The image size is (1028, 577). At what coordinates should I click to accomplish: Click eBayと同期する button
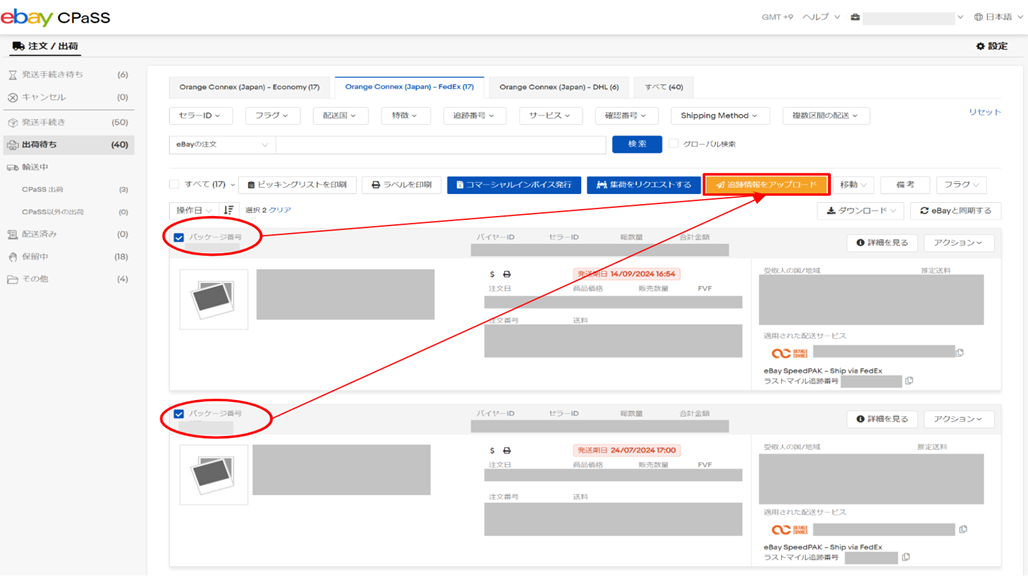956,210
